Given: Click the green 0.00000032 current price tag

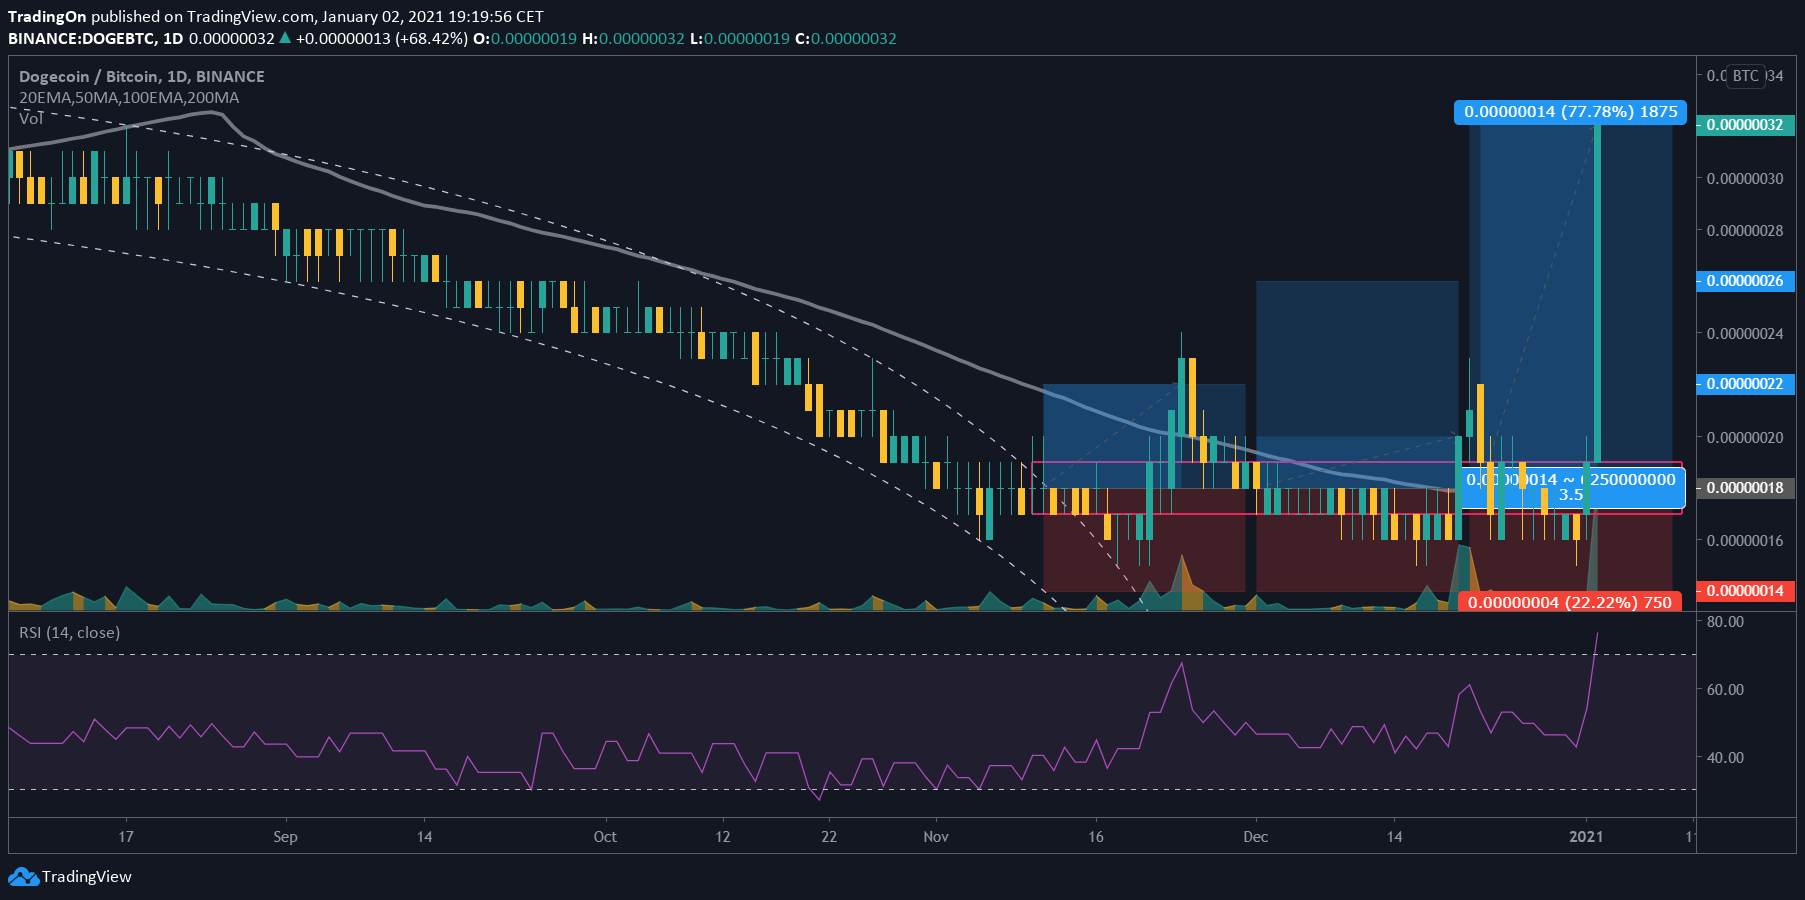Looking at the screenshot, I should [1745, 125].
